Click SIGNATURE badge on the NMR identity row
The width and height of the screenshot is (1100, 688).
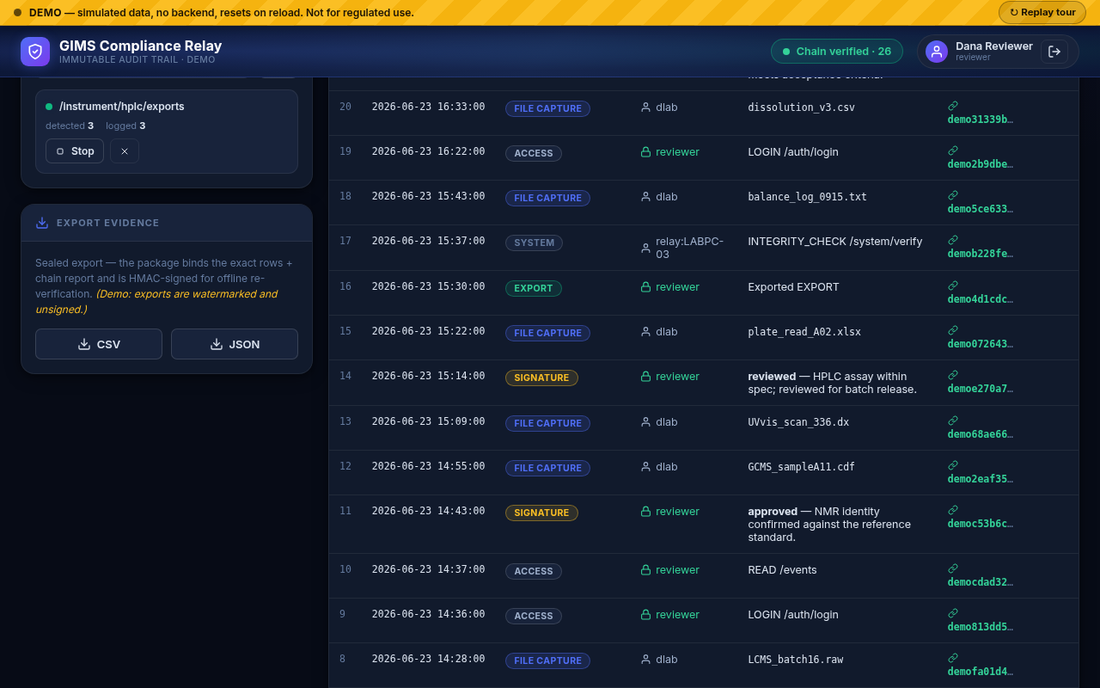(x=542, y=513)
